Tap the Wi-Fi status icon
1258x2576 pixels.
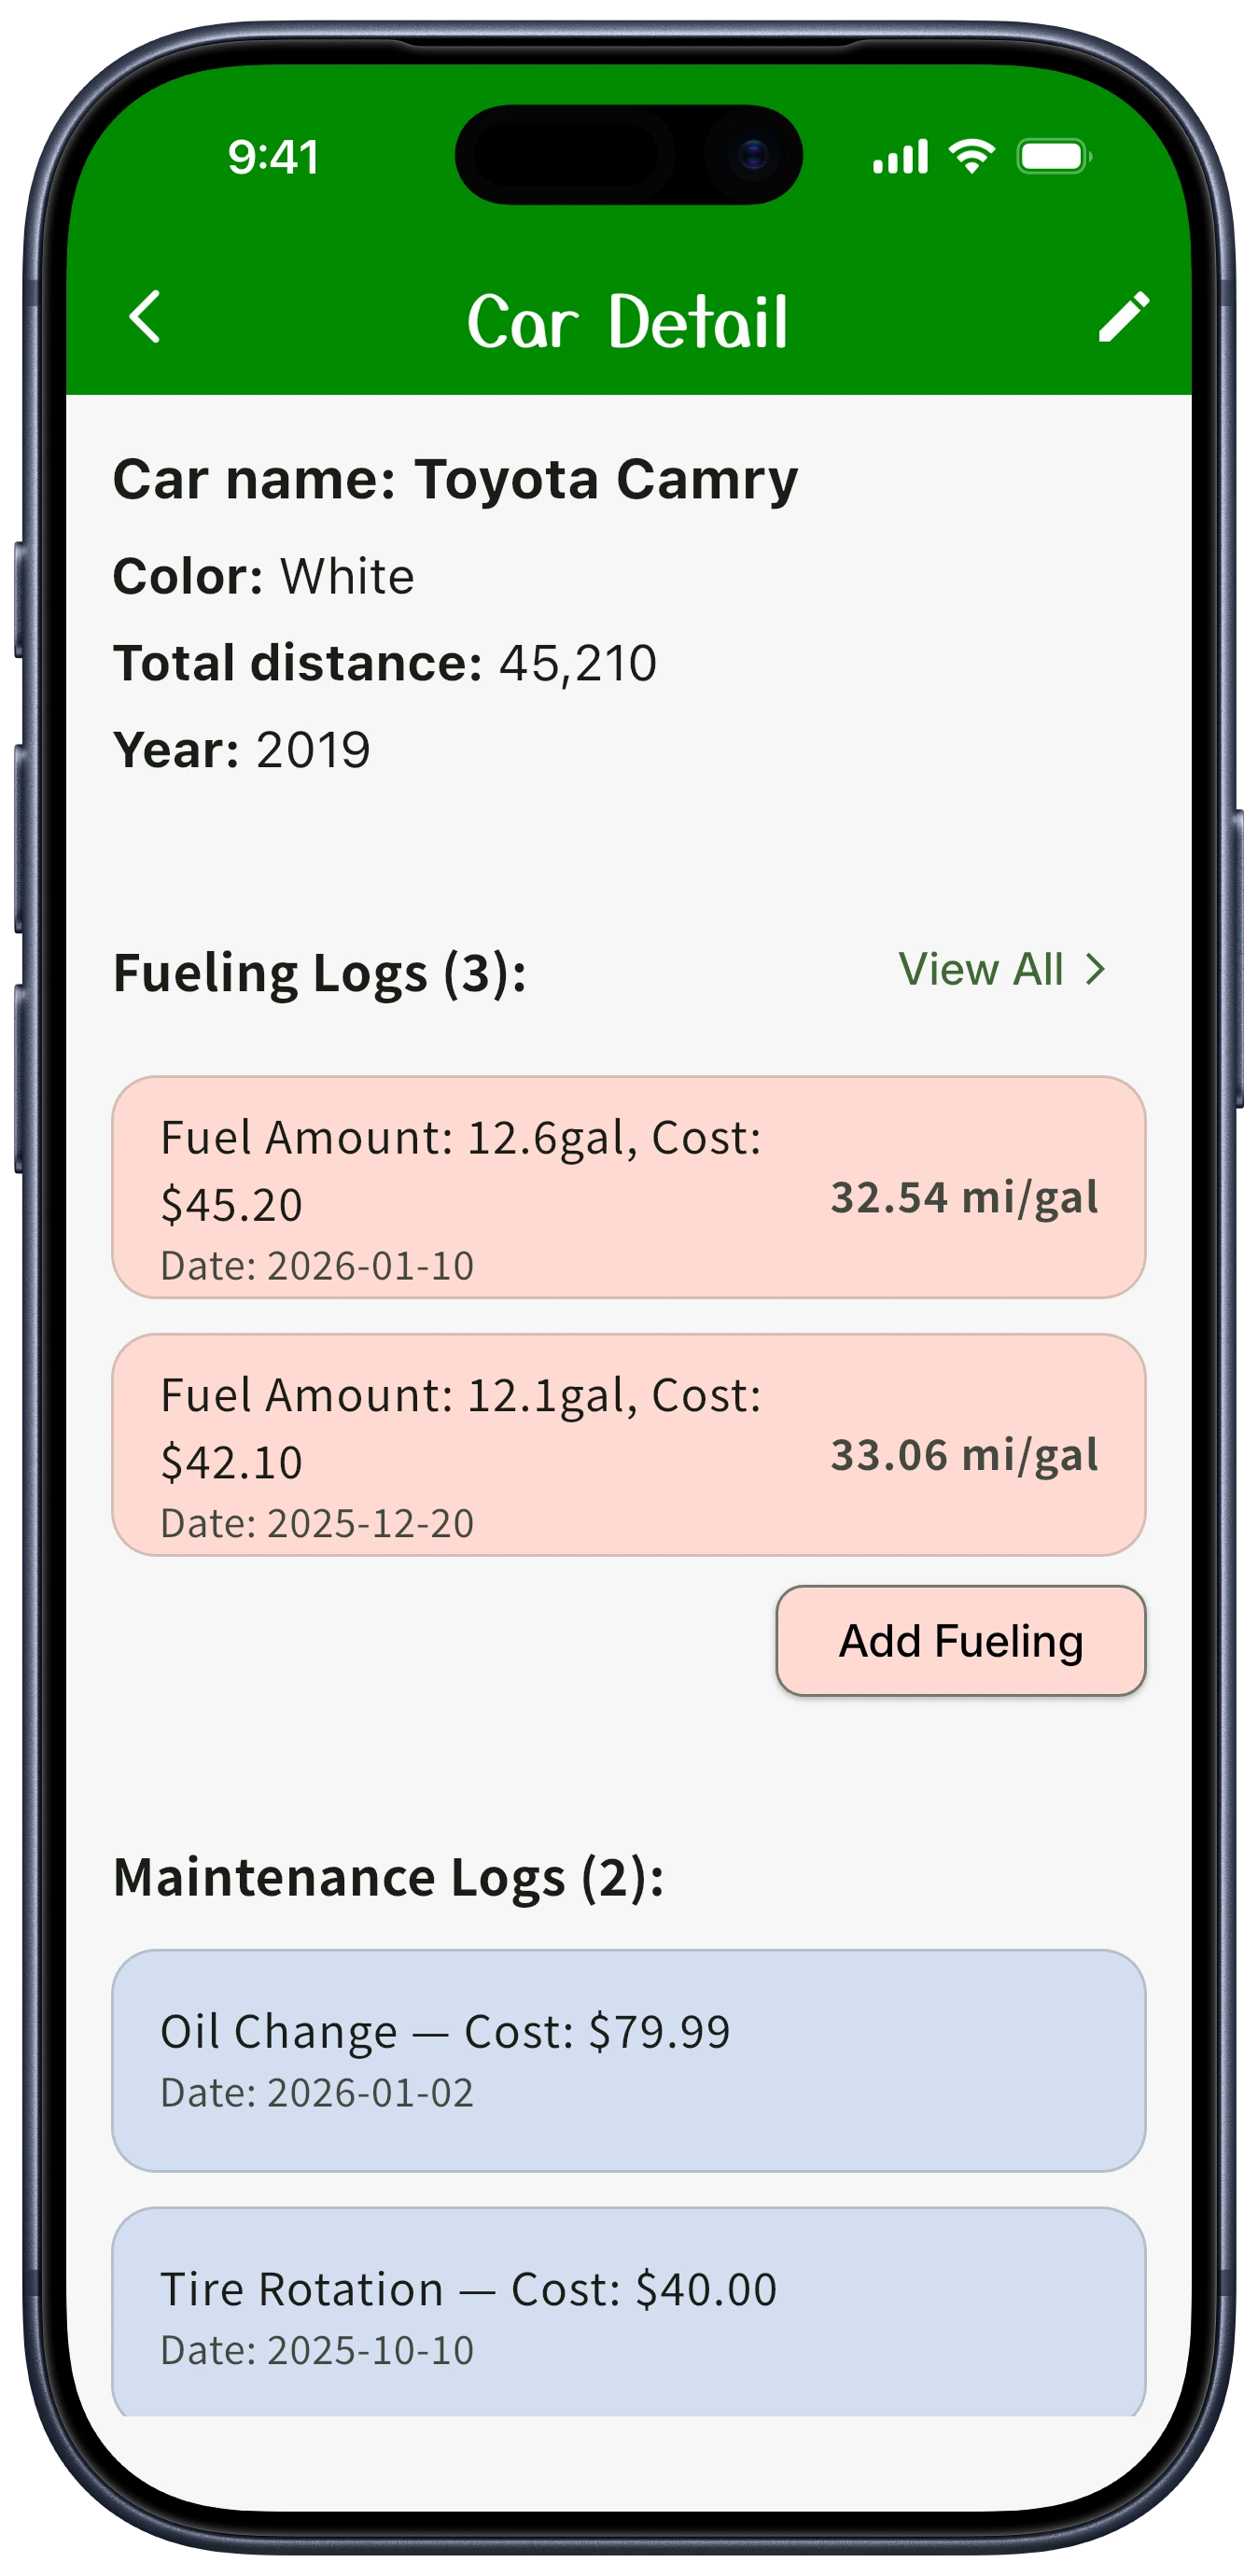click(971, 156)
